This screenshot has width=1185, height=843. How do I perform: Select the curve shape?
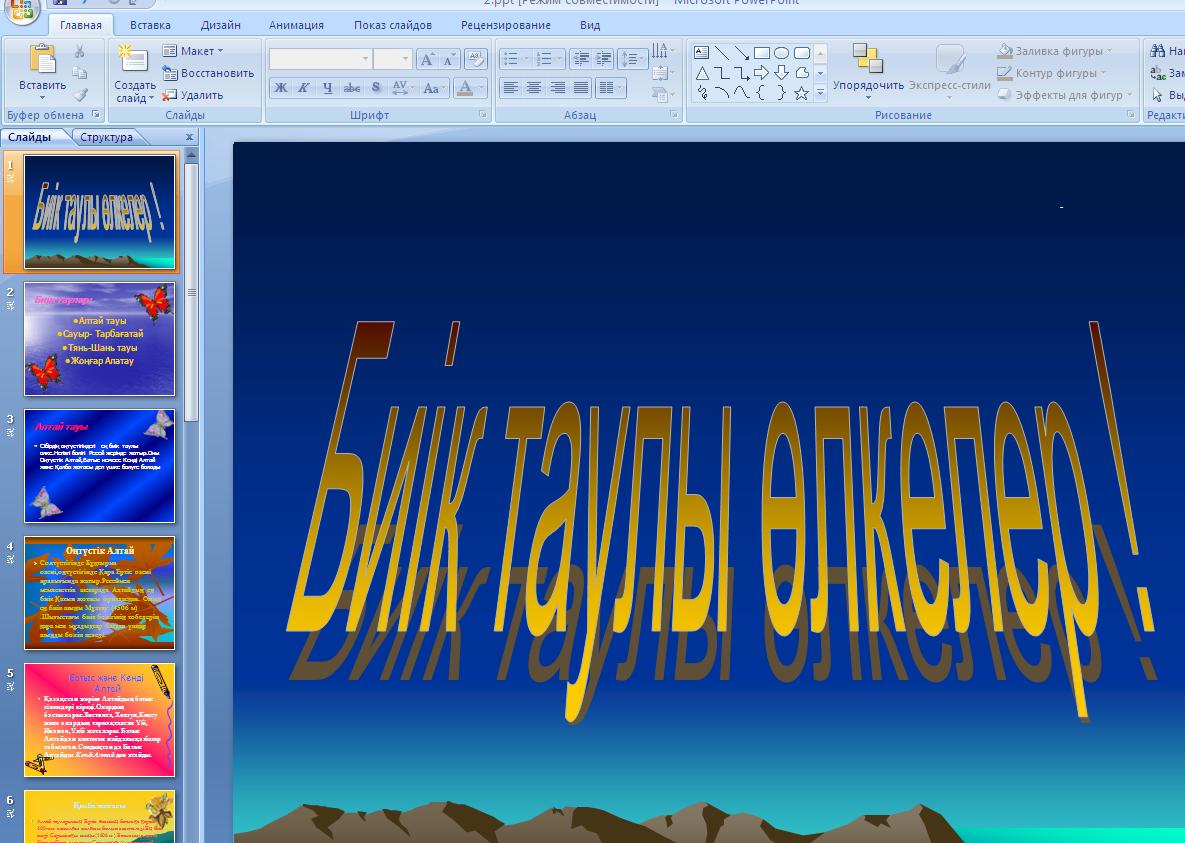[741, 93]
